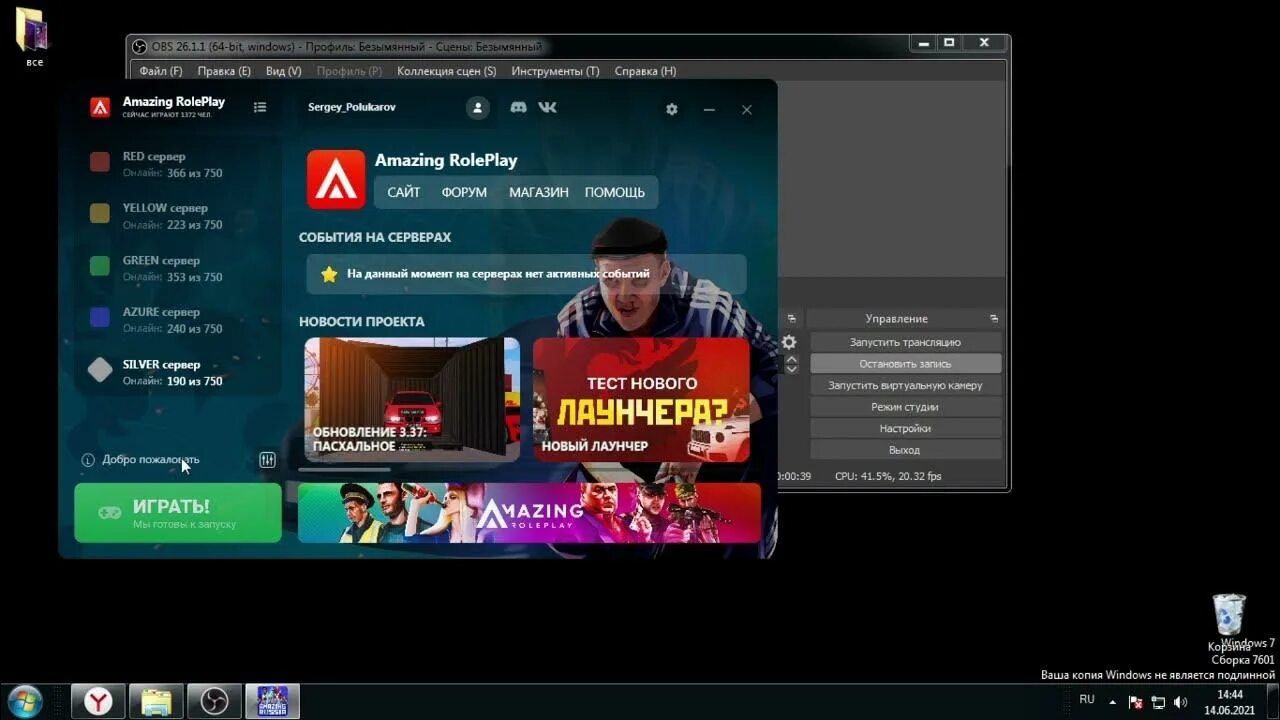This screenshot has height=720, width=1280.
Task: Open Настройки button in OBS
Action: (905, 428)
